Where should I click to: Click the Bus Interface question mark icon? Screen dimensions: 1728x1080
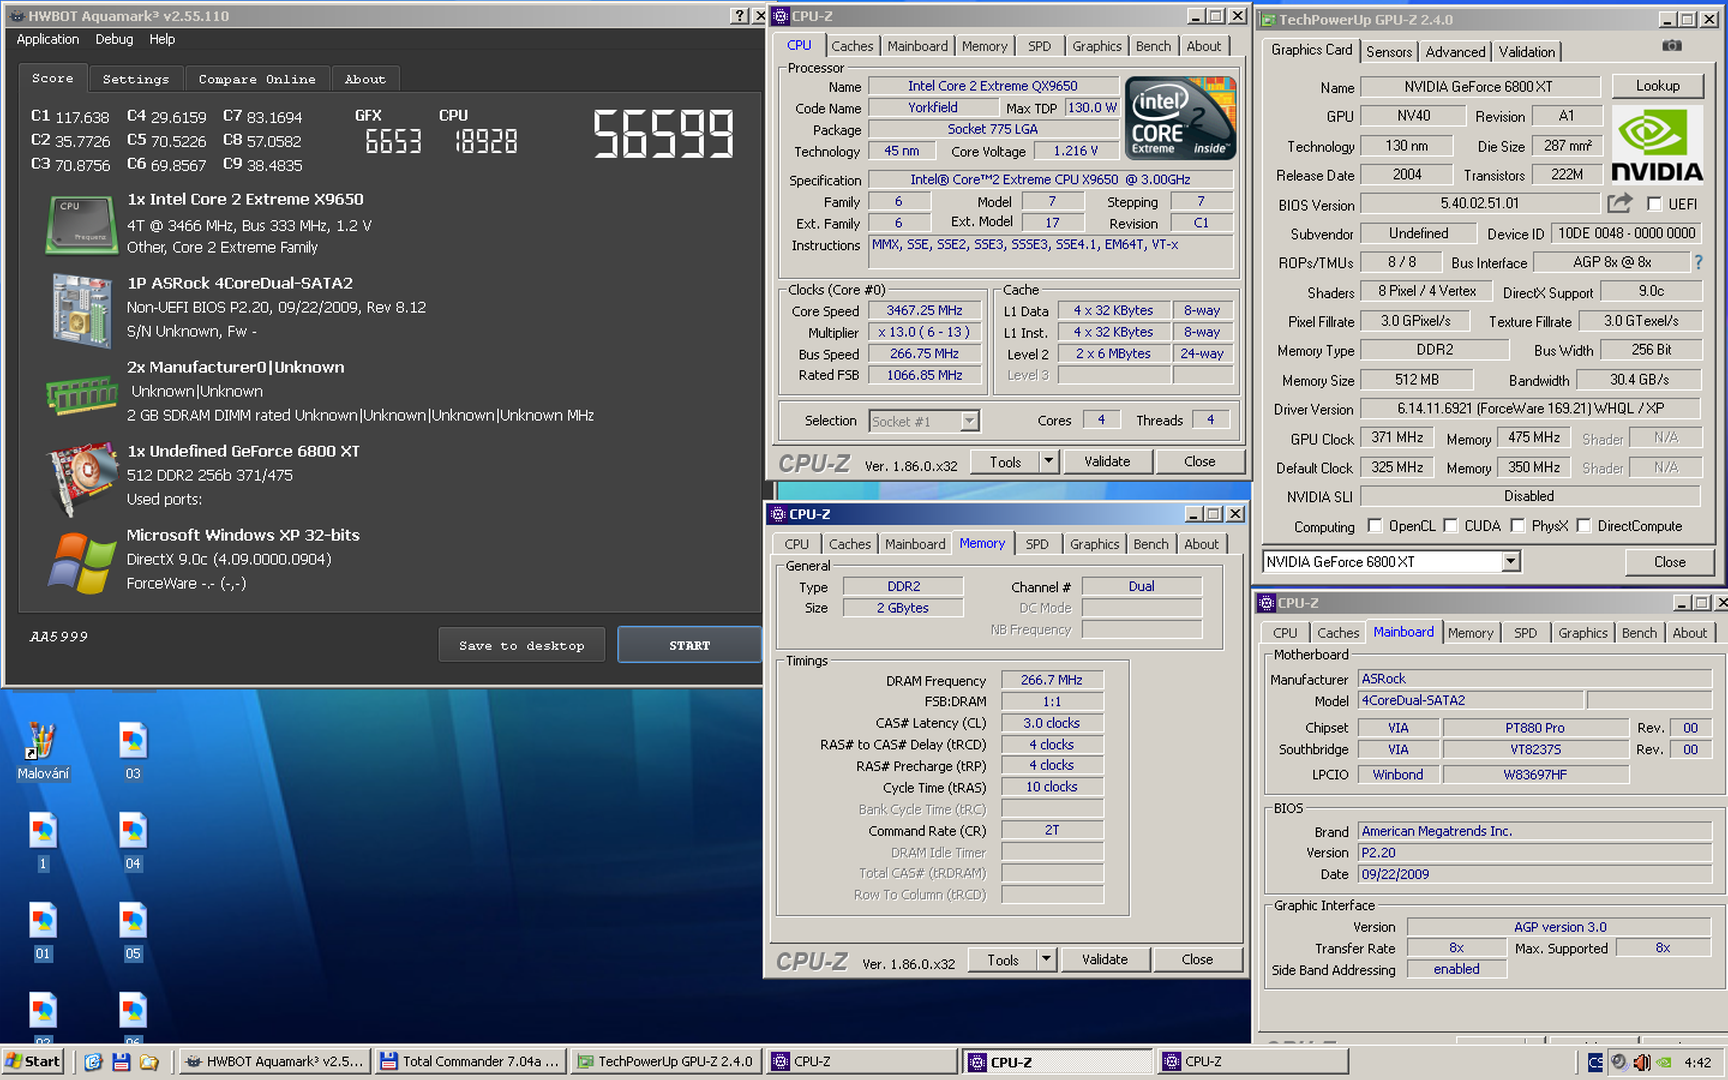tap(1697, 262)
